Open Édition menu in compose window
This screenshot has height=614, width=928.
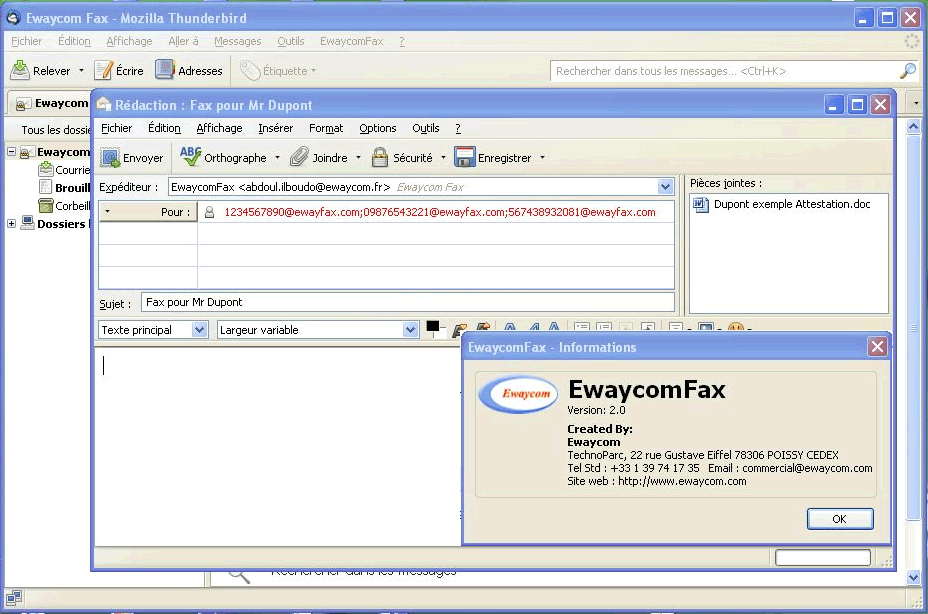(164, 128)
